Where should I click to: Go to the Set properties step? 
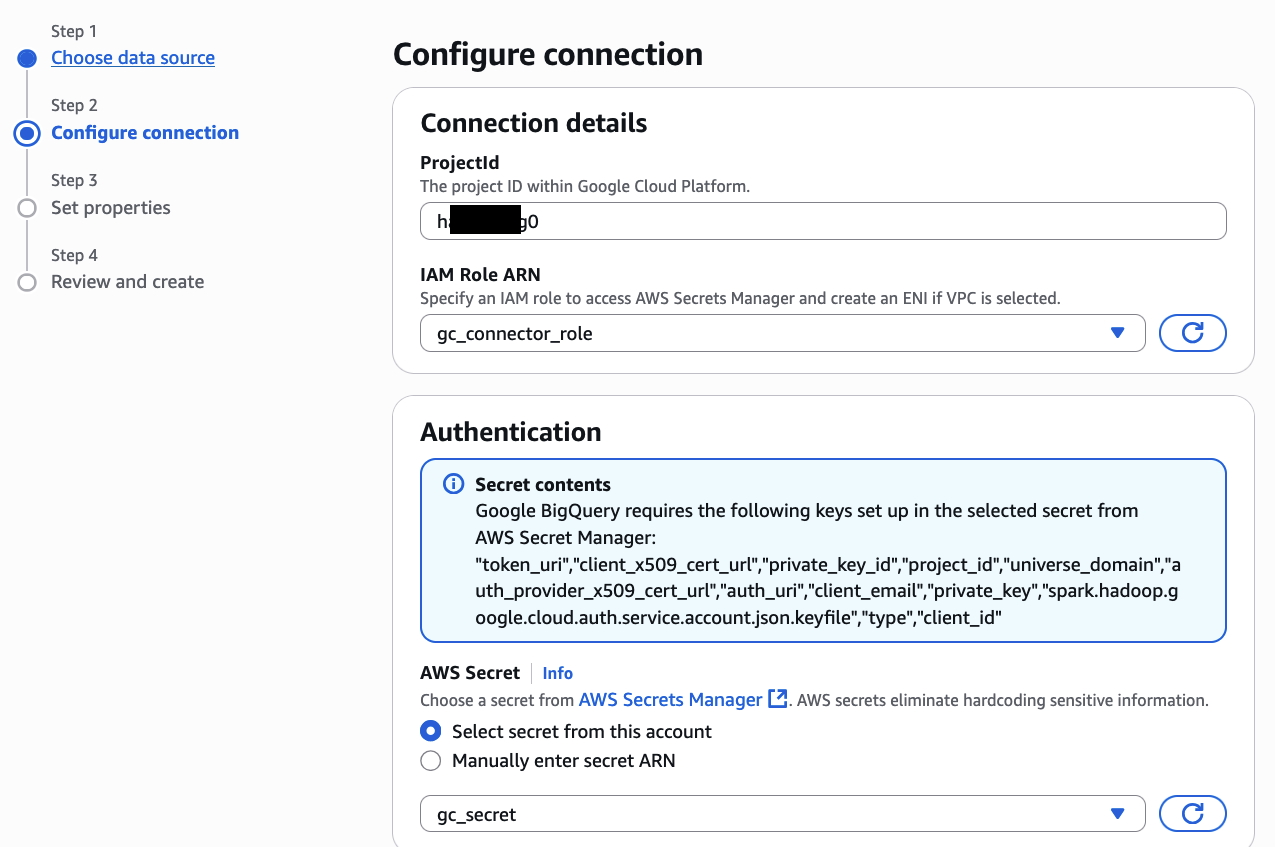pos(111,208)
